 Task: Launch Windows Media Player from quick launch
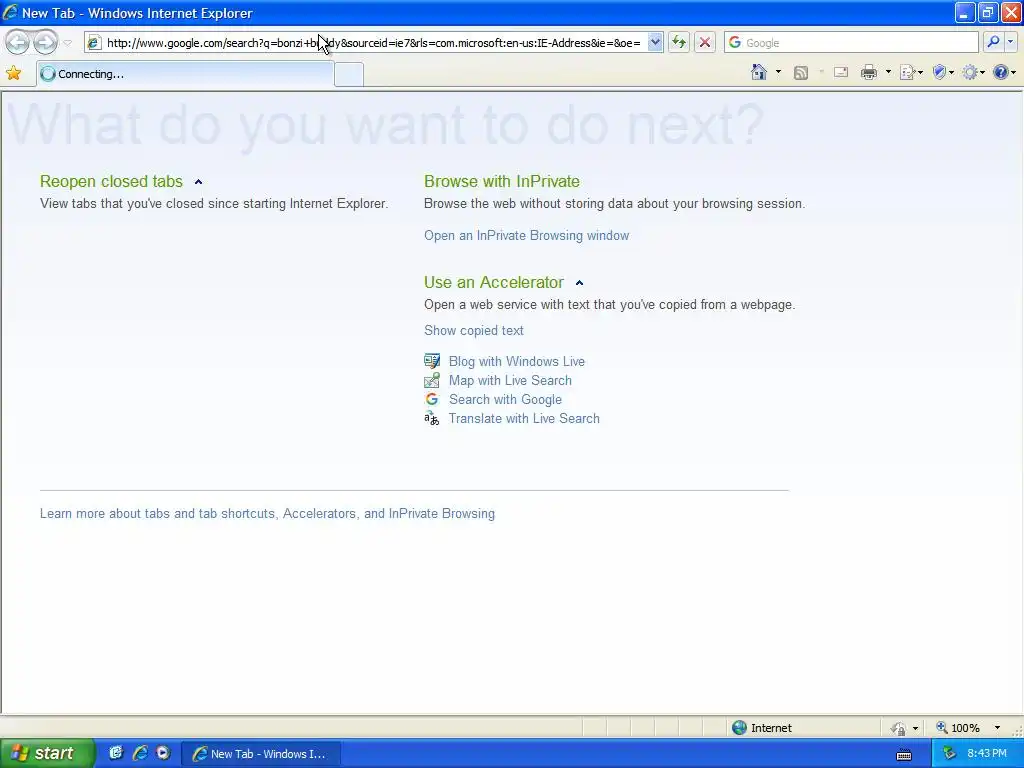click(x=163, y=753)
